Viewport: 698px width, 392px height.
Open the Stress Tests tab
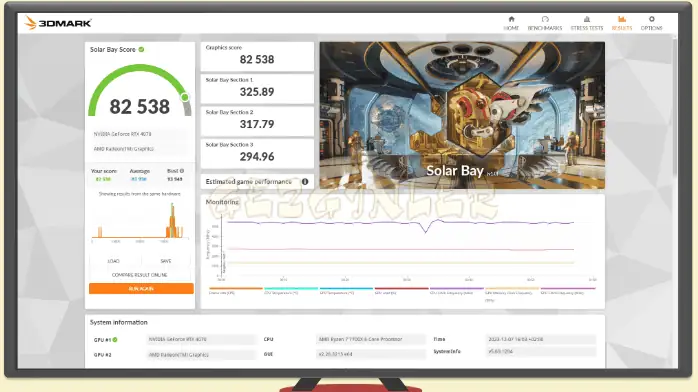pyautogui.click(x=587, y=23)
